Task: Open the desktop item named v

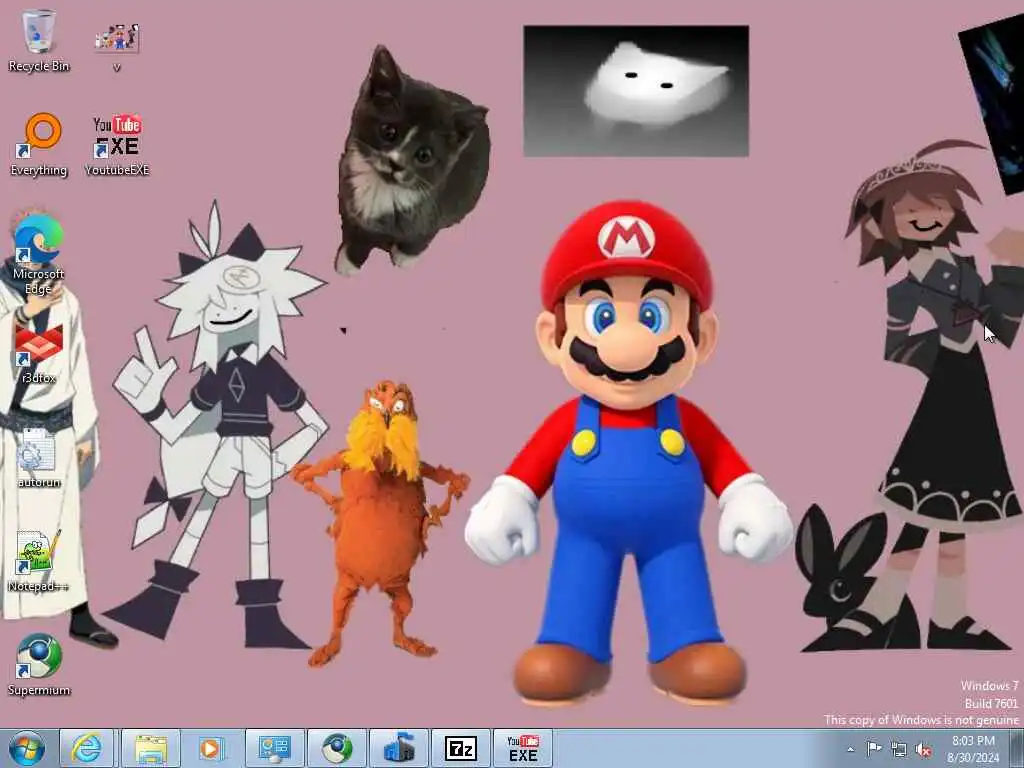Action: (117, 45)
